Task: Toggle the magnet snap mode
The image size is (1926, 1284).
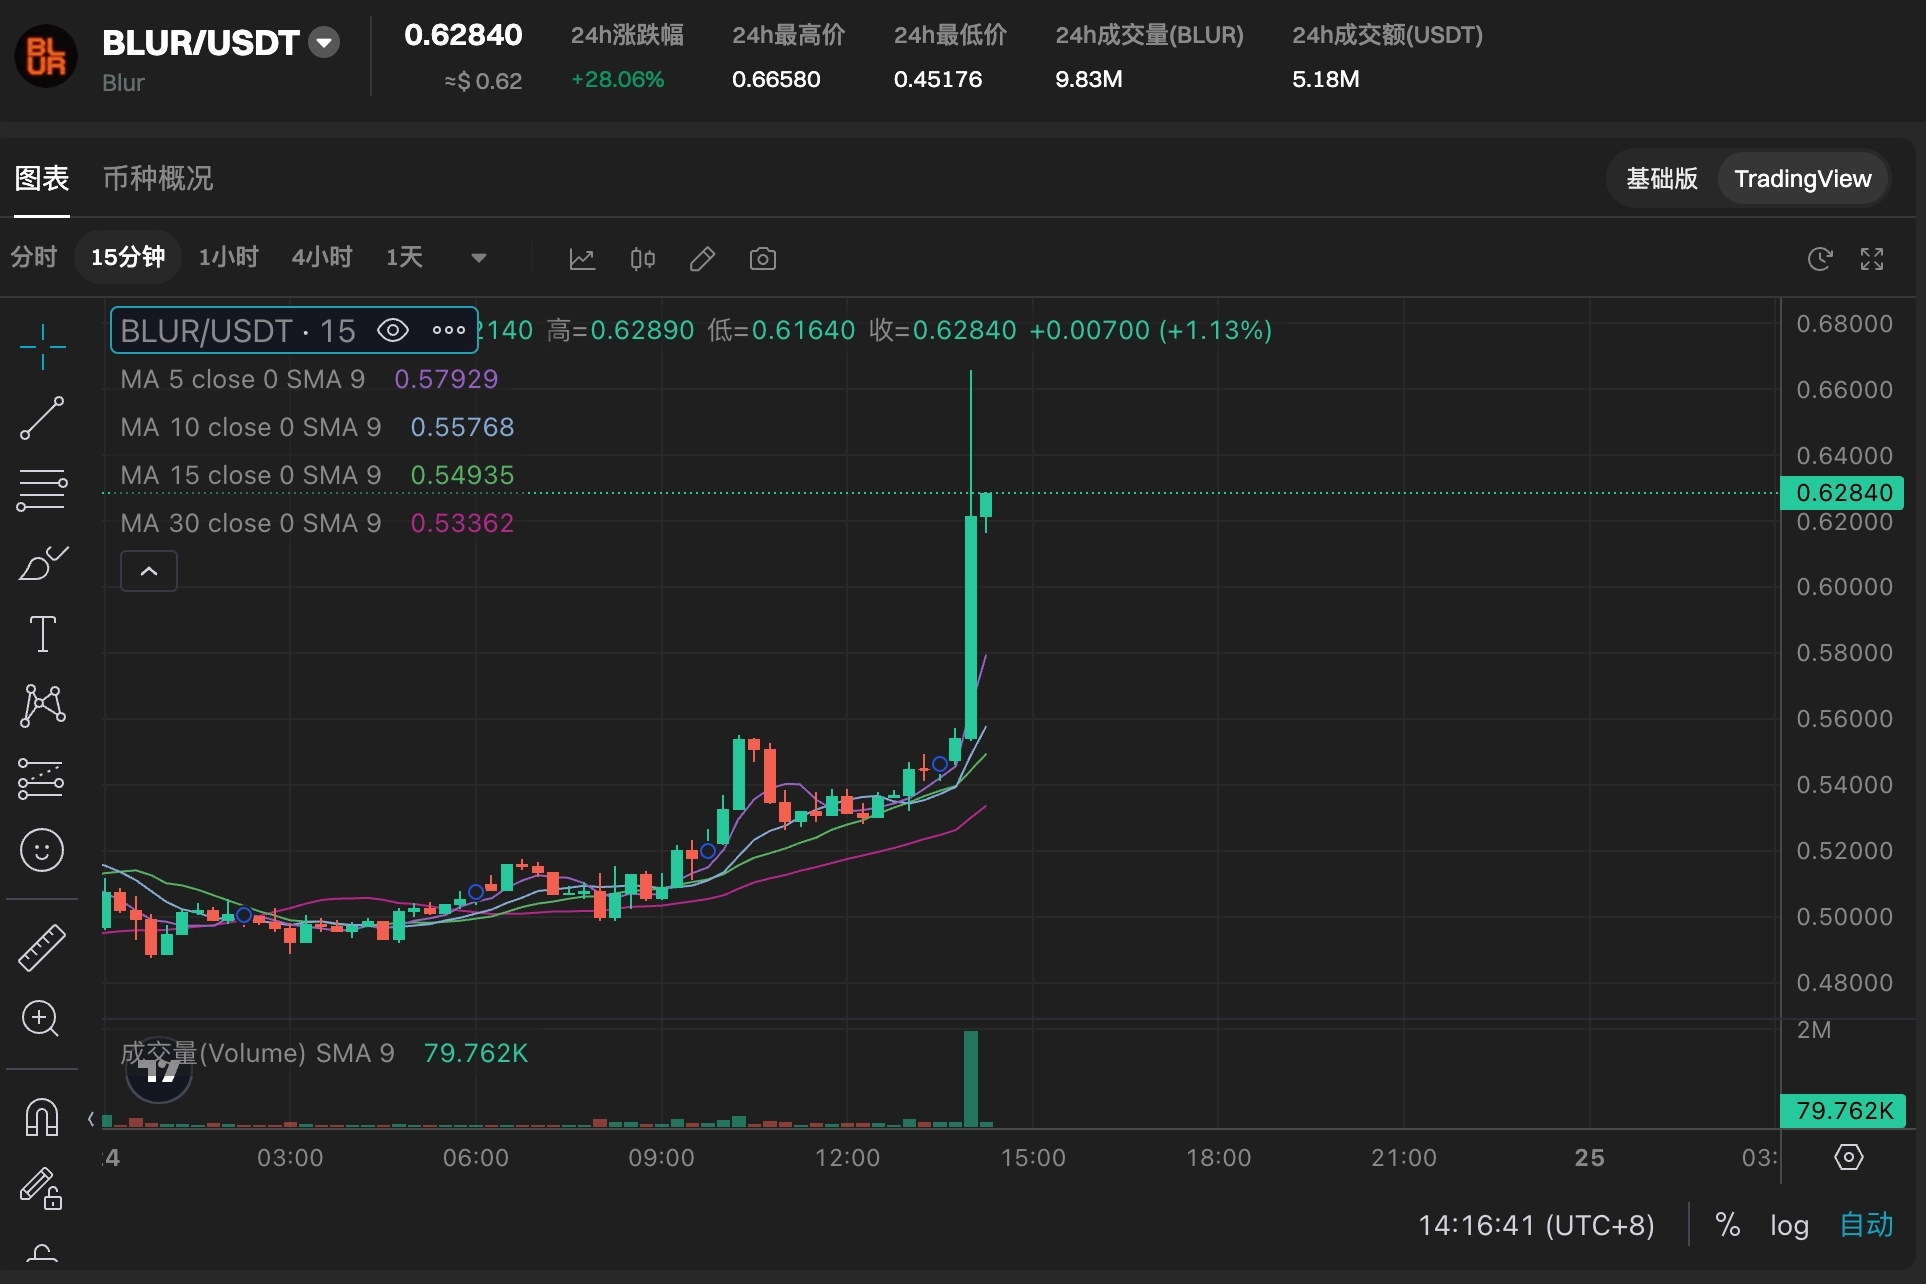Action: tap(42, 1116)
